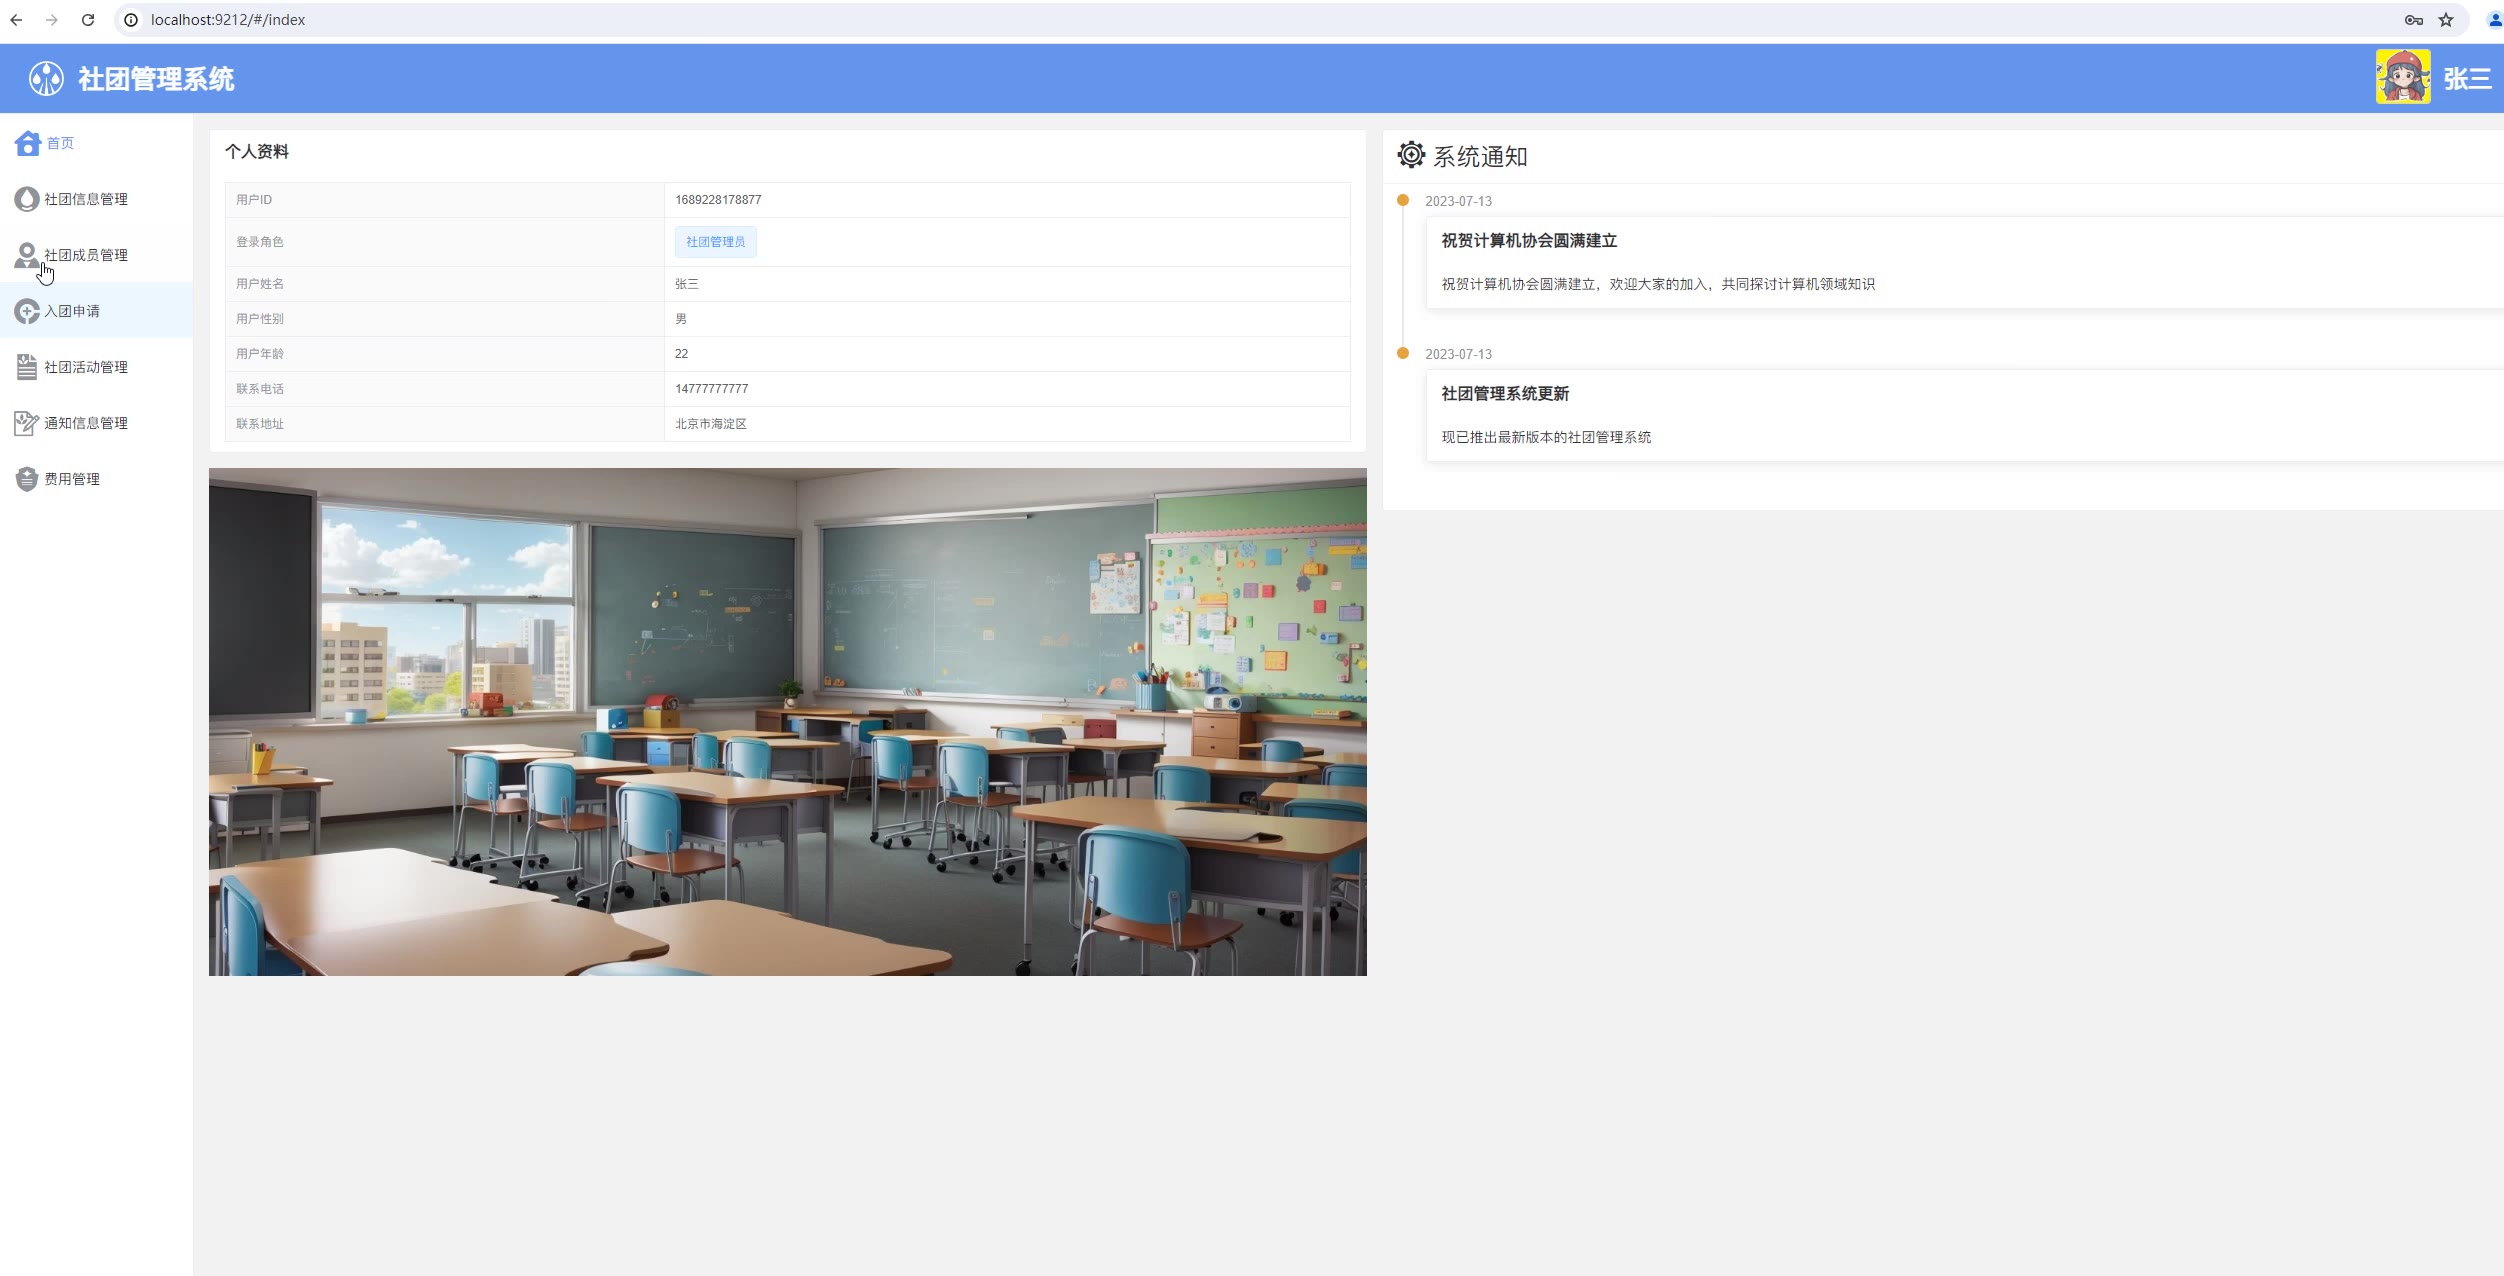This screenshot has height=1276, width=2504.
Task: Click user ID value 1689228178877
Action: [x=718, y=200]
